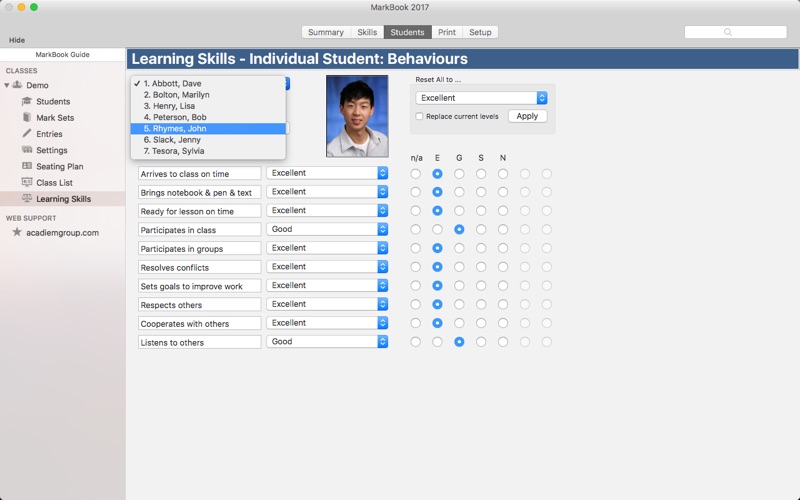The width and height of the screenshot is (800, 500).
Task: Collapse the Demo class tree
Action: [7, 85]
